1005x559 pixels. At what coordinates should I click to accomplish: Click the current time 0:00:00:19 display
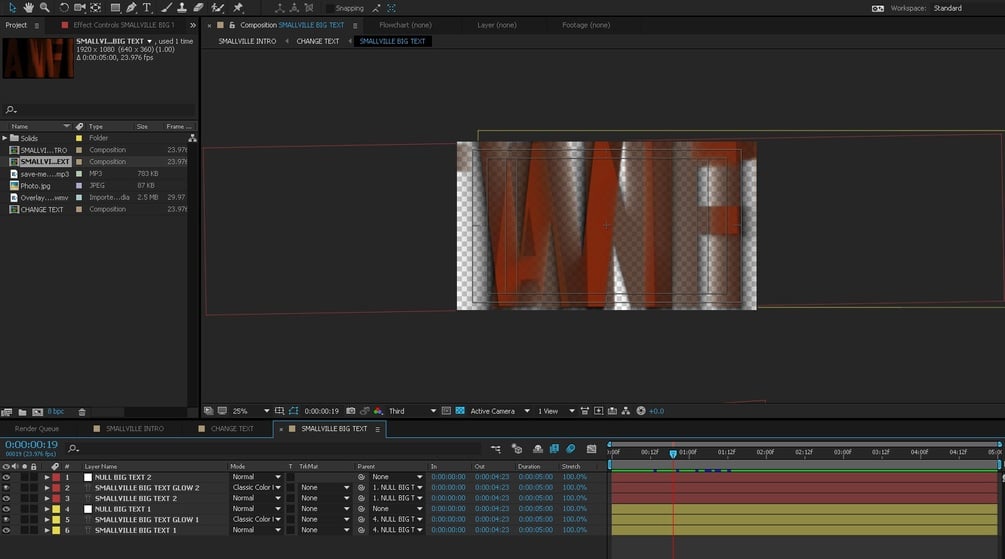31,444
